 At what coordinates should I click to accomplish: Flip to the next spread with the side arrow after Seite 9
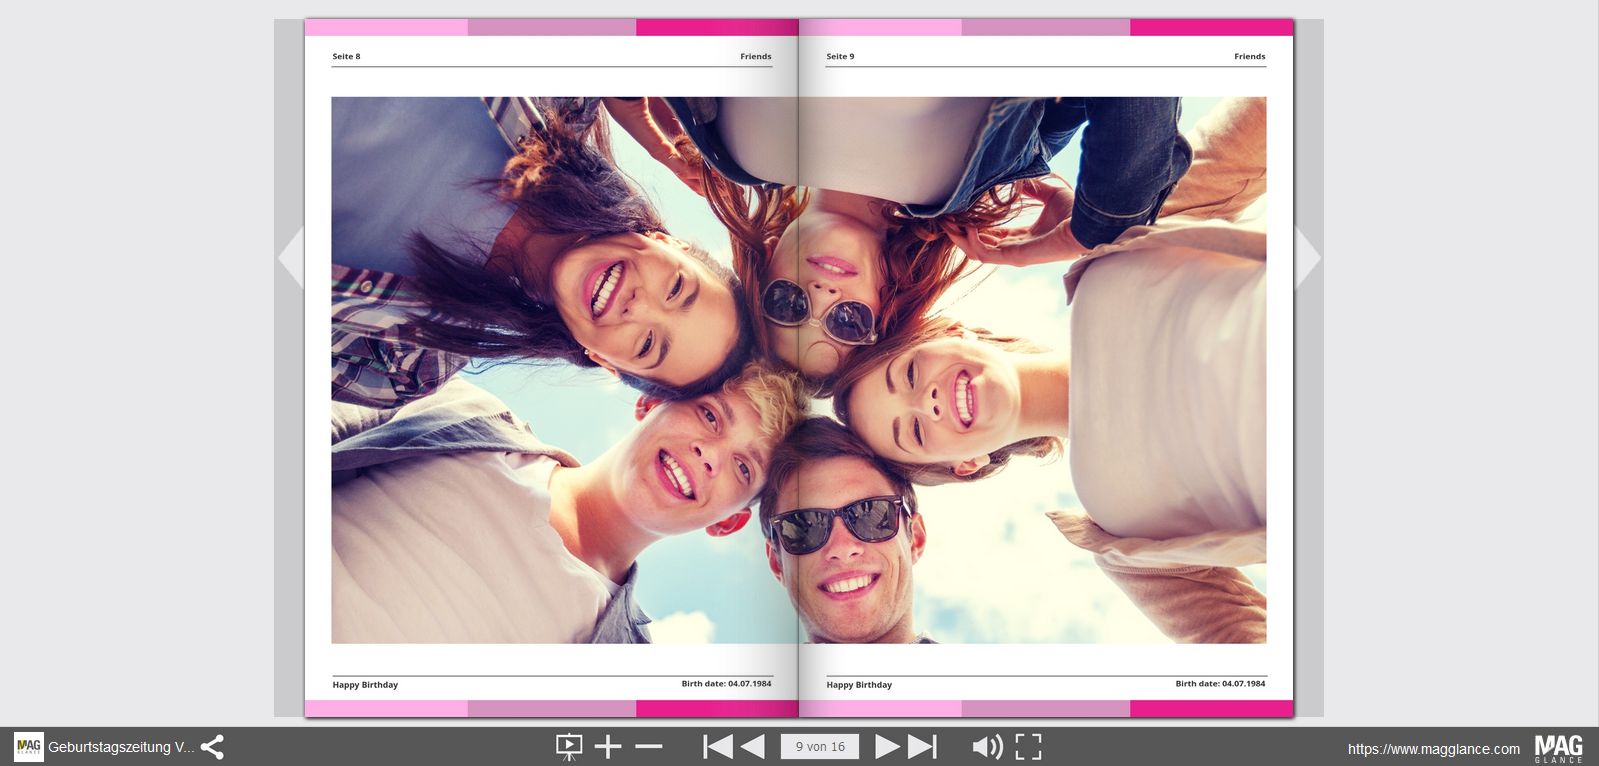coord(1308,258)
